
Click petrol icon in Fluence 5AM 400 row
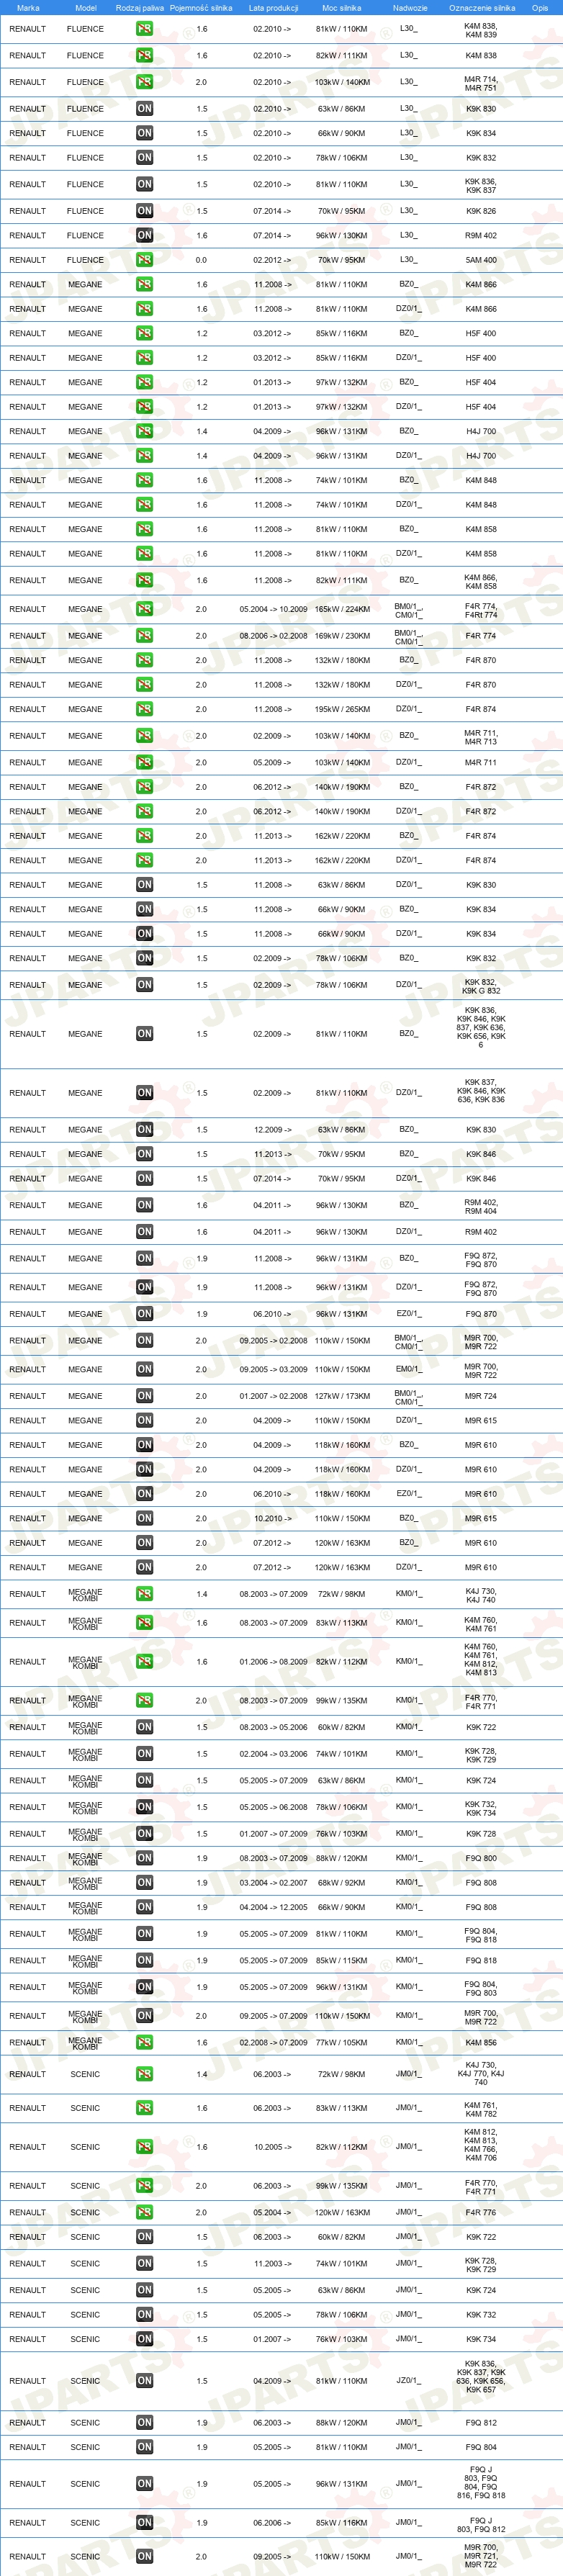click(145, 260)
